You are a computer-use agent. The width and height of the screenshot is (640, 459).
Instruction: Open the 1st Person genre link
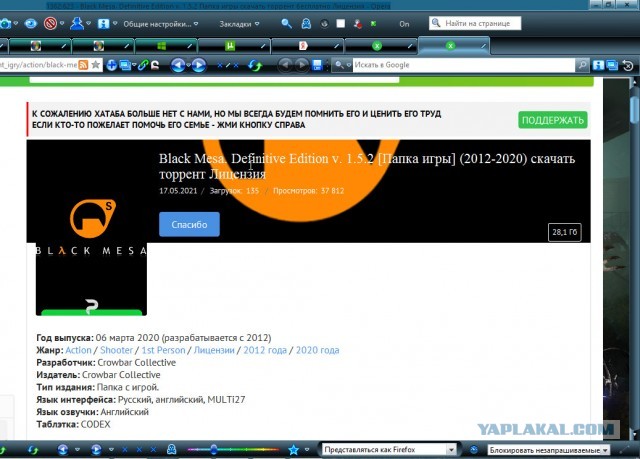pos(163,350)
